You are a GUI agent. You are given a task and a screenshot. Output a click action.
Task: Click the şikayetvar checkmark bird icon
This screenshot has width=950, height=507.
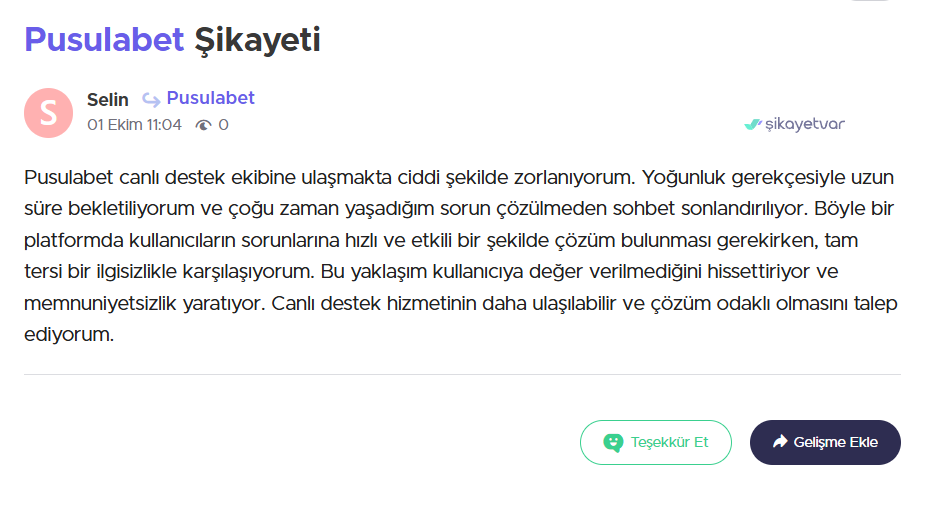[752, 124]
